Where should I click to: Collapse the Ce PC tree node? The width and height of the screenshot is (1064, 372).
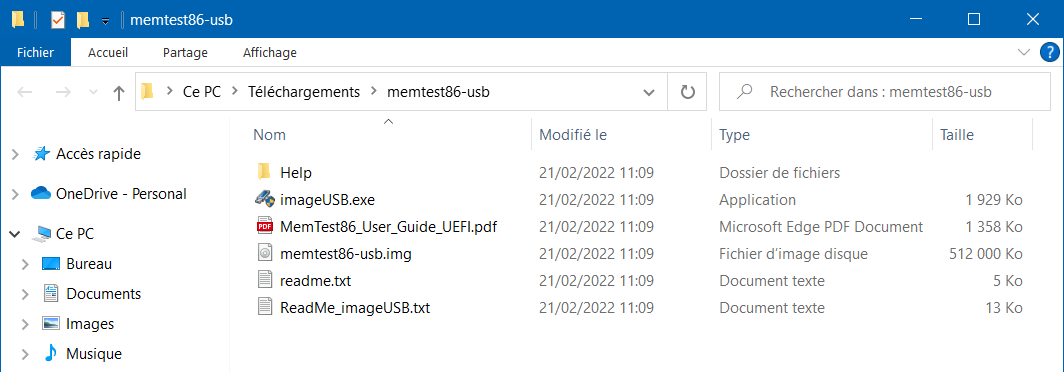pyautogui.click(x=15, y=234)
